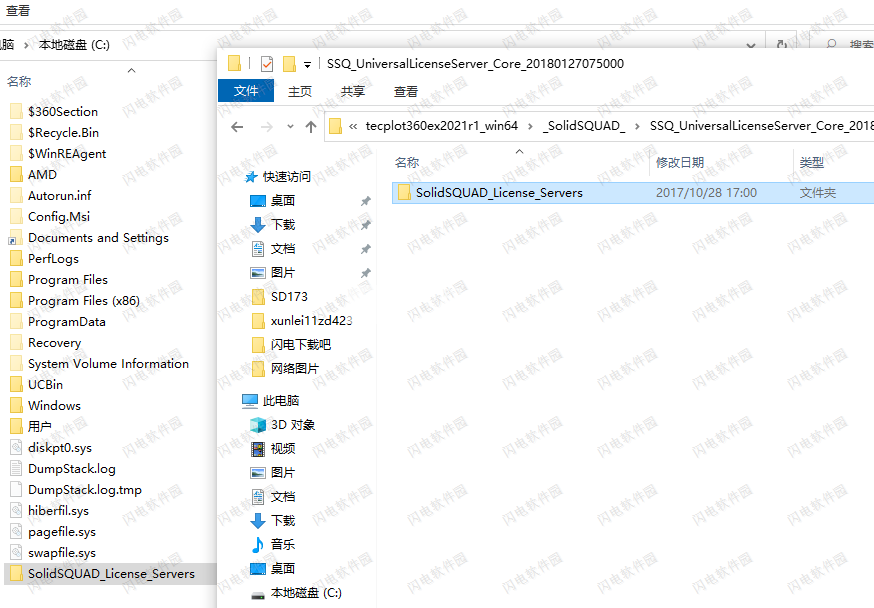Open 音乐 under This PC
Image resolution: width=874 pixels, height=608 pixels.
(x=273, y=544)
